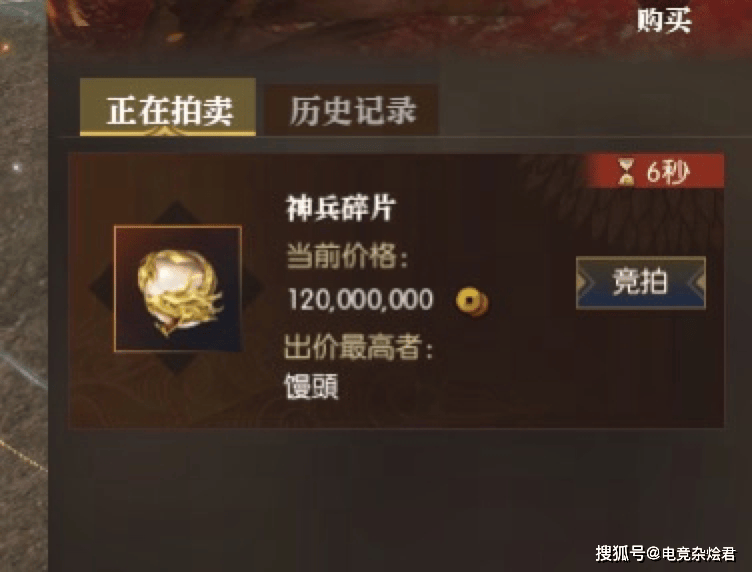Click the gray road line on map
752x572 pixels.
(x=23, y=370)
